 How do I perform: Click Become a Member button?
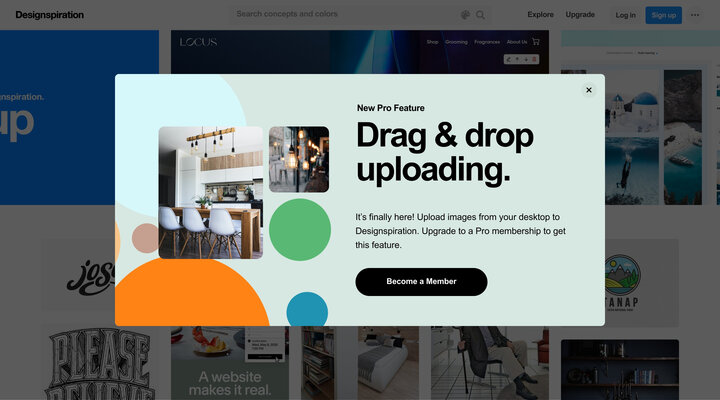[421, 282]
